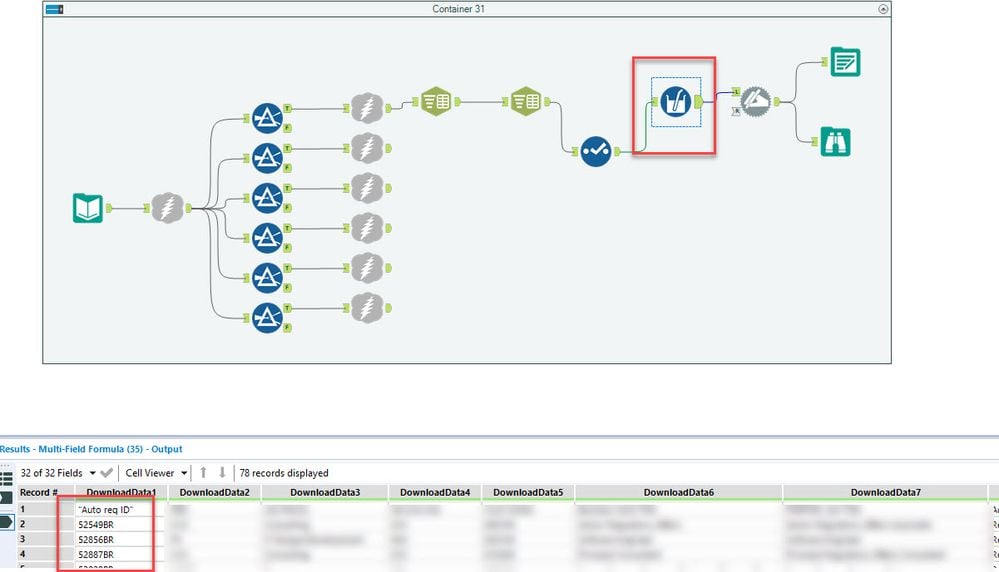Click the DownloadData3 column header
The image size is (999, 572).
pyautogui.click(x=325, y=492)
